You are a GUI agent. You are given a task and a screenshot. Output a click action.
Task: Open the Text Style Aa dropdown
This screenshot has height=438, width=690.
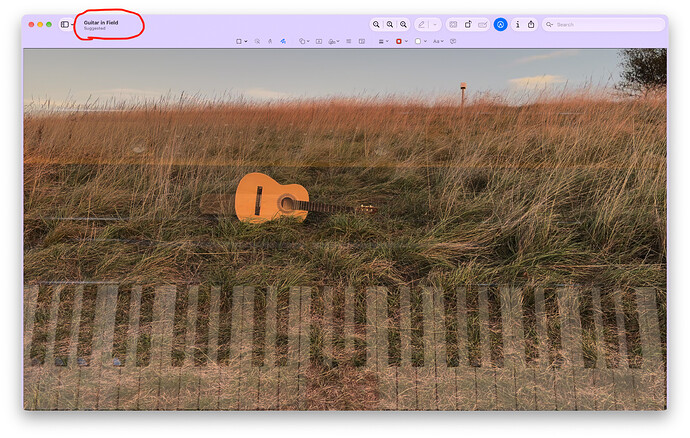point(438,41)
